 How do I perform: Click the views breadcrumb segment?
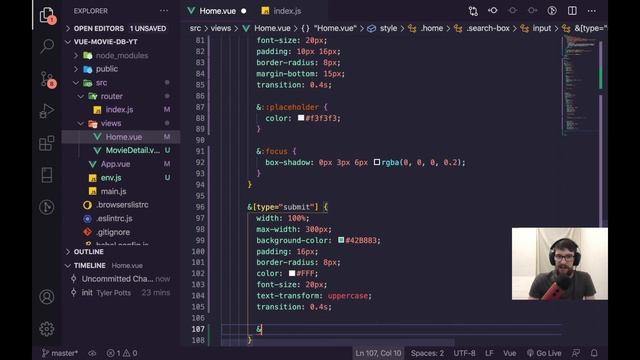click(221, 28)
